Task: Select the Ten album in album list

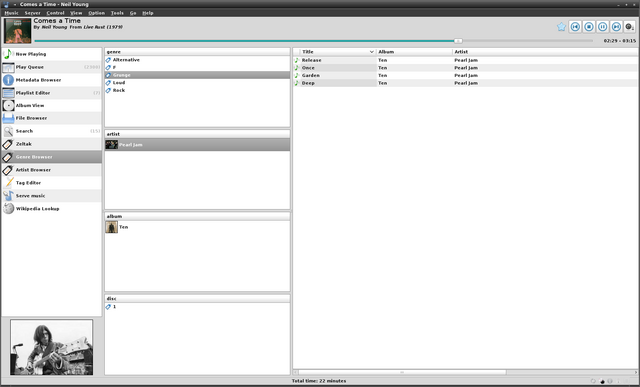Action: click(x=197, y=227)
